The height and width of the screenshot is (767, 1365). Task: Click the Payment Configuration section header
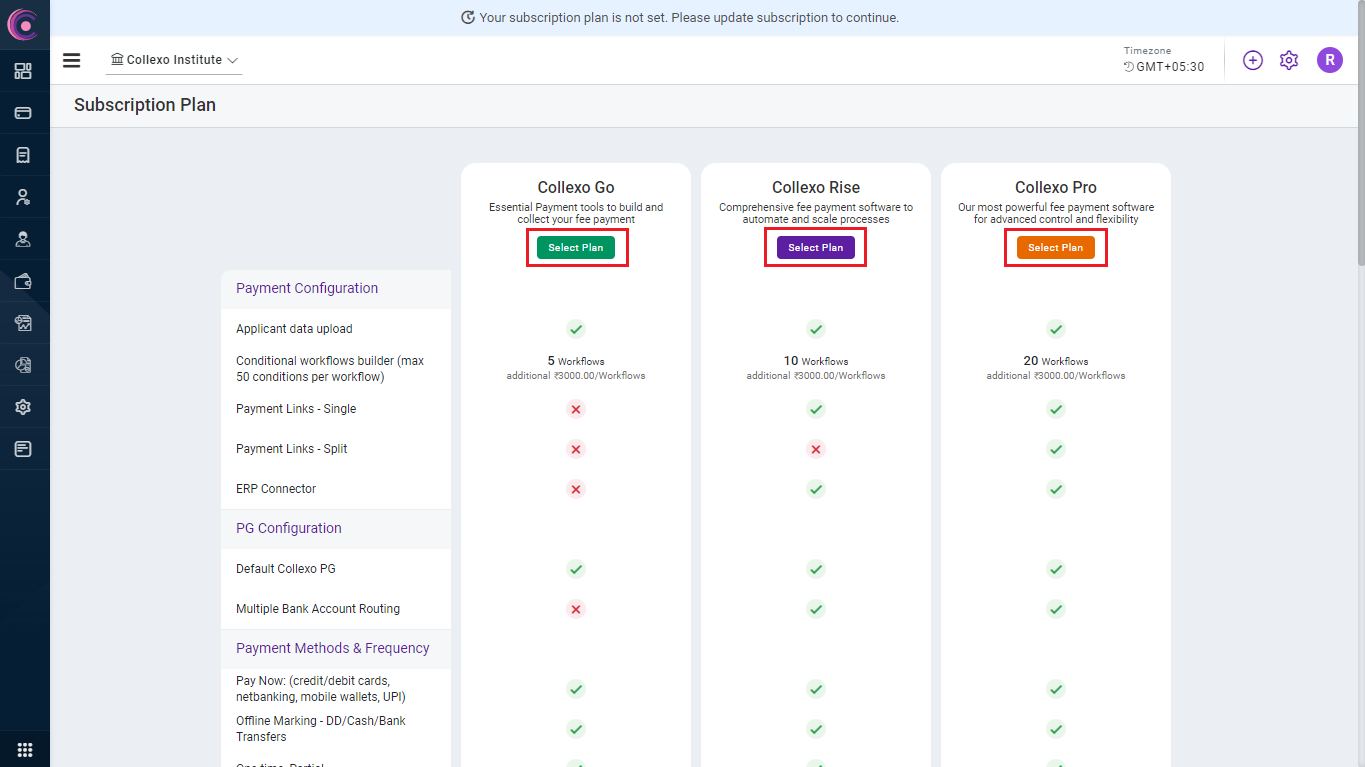307,288
